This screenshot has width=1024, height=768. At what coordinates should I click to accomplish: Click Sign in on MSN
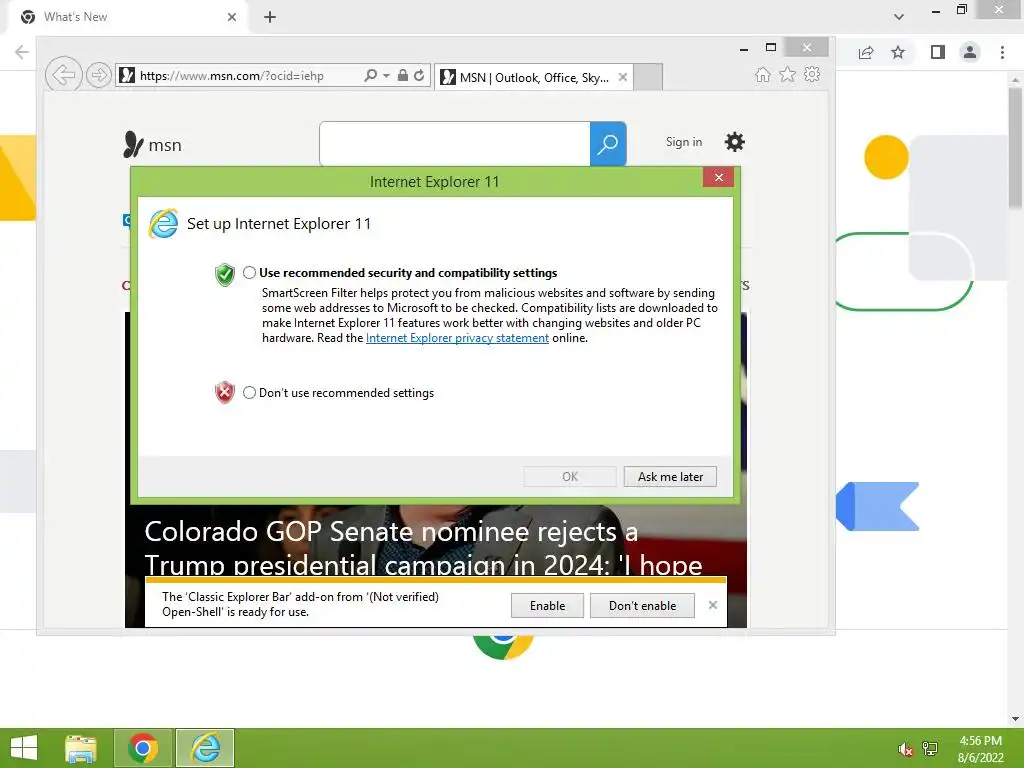click(684, 142)
